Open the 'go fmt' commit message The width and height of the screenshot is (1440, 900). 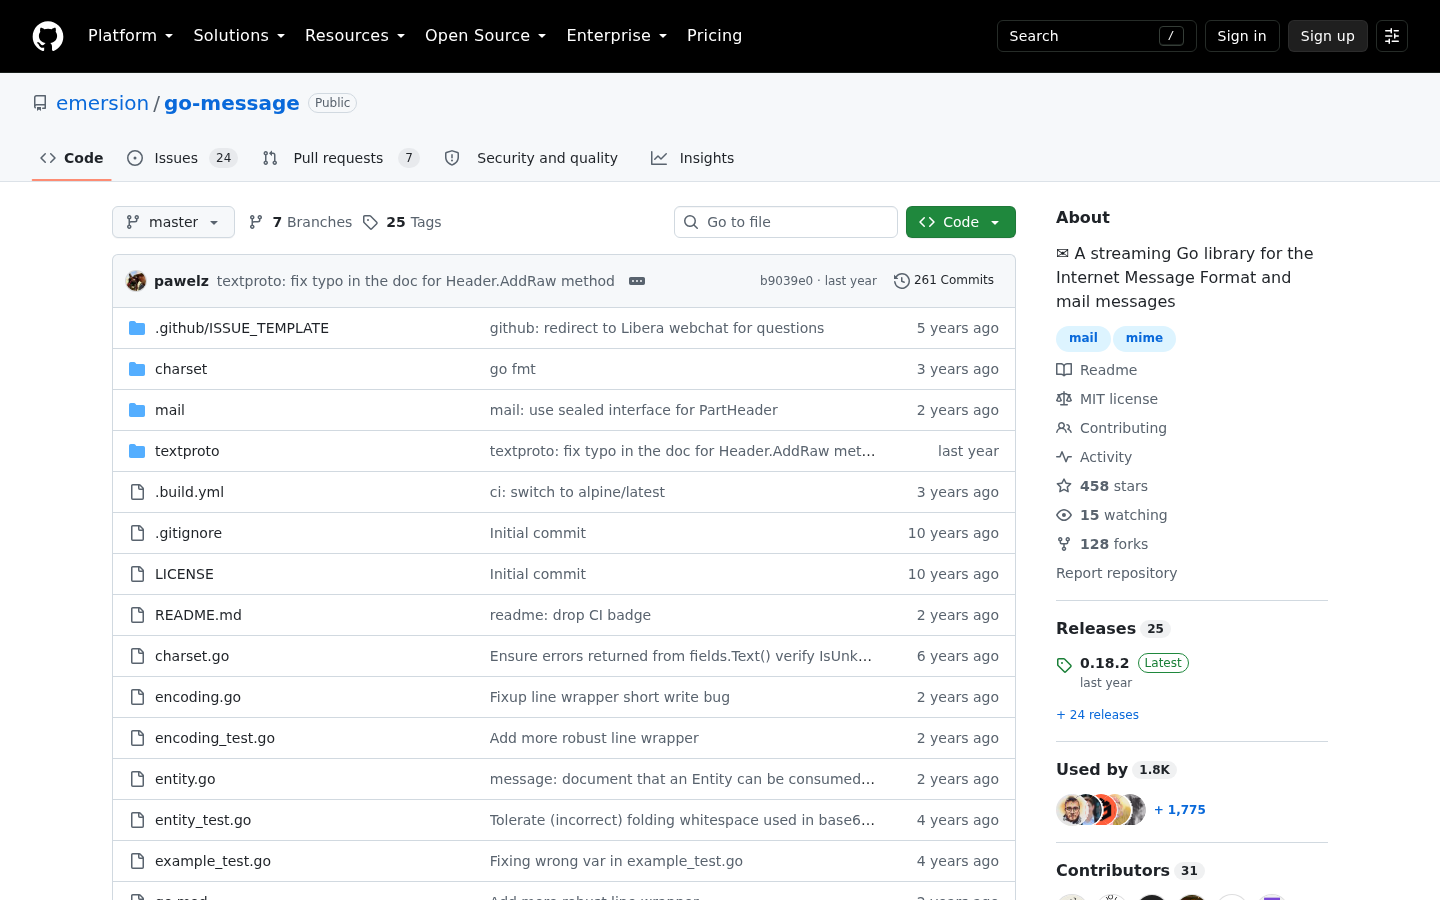coord(513,369)
